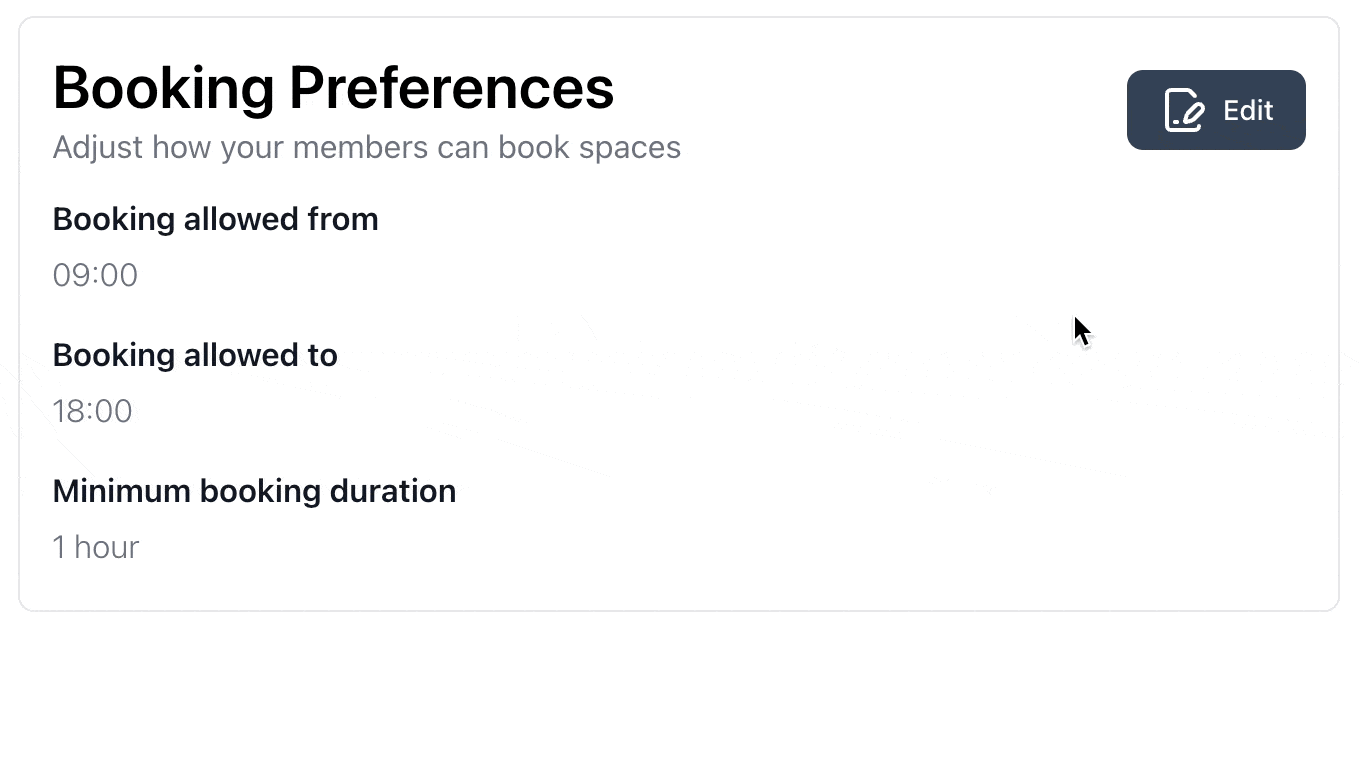
Task: Select the 09:00 start time value
Action: click(95, 275)
